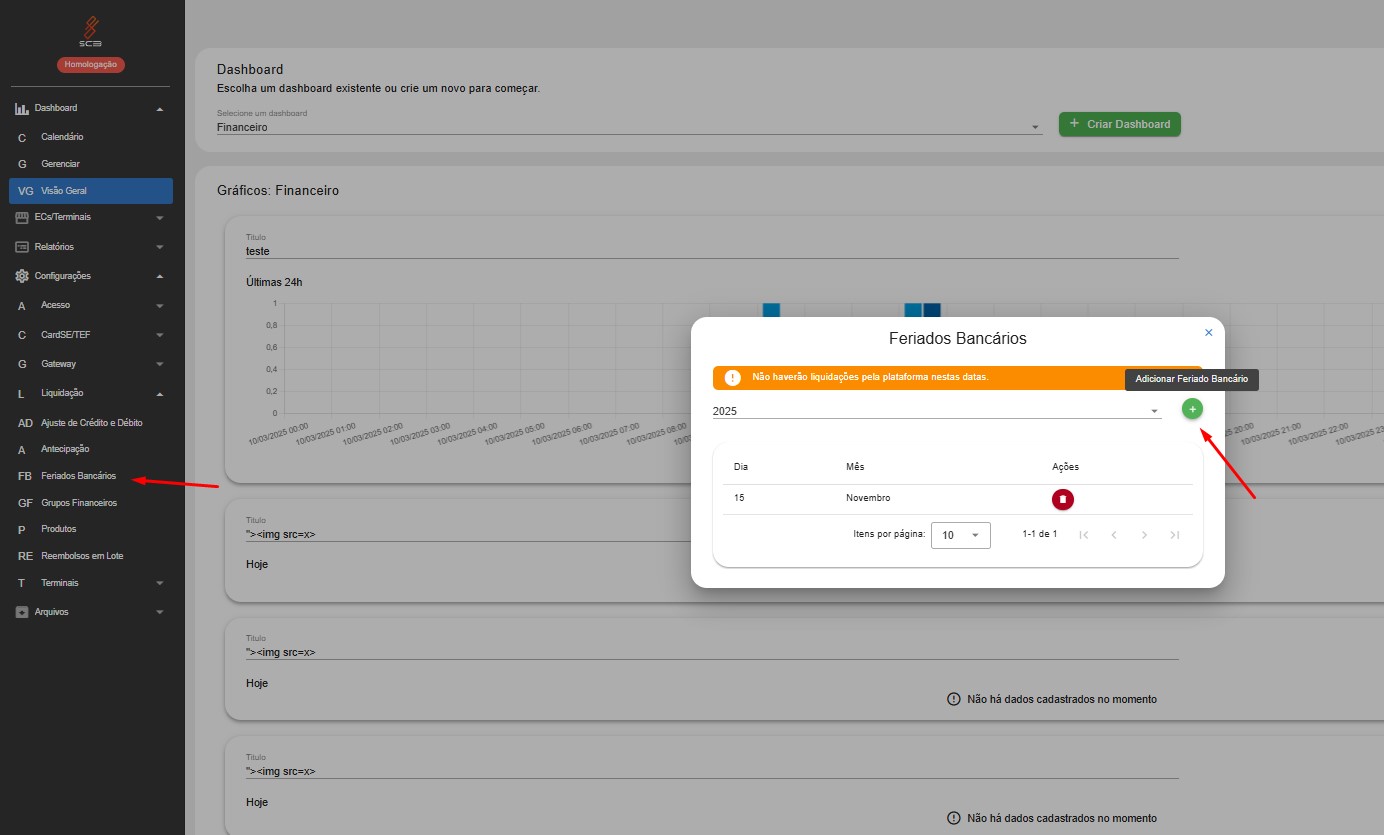
Task: Go to previous page of holidays
Action: (x=1114, y=535)
